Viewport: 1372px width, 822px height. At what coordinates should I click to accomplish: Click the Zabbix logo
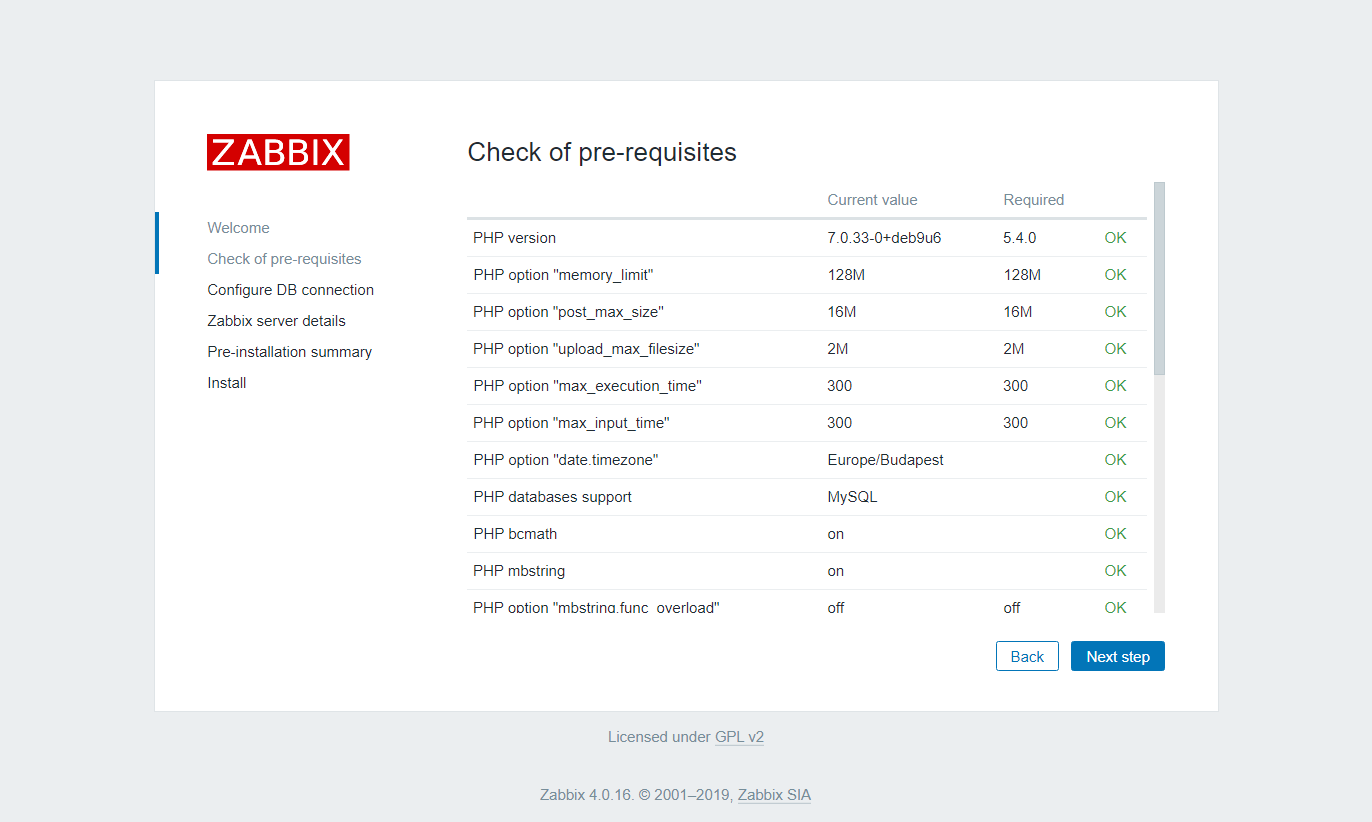278,152
